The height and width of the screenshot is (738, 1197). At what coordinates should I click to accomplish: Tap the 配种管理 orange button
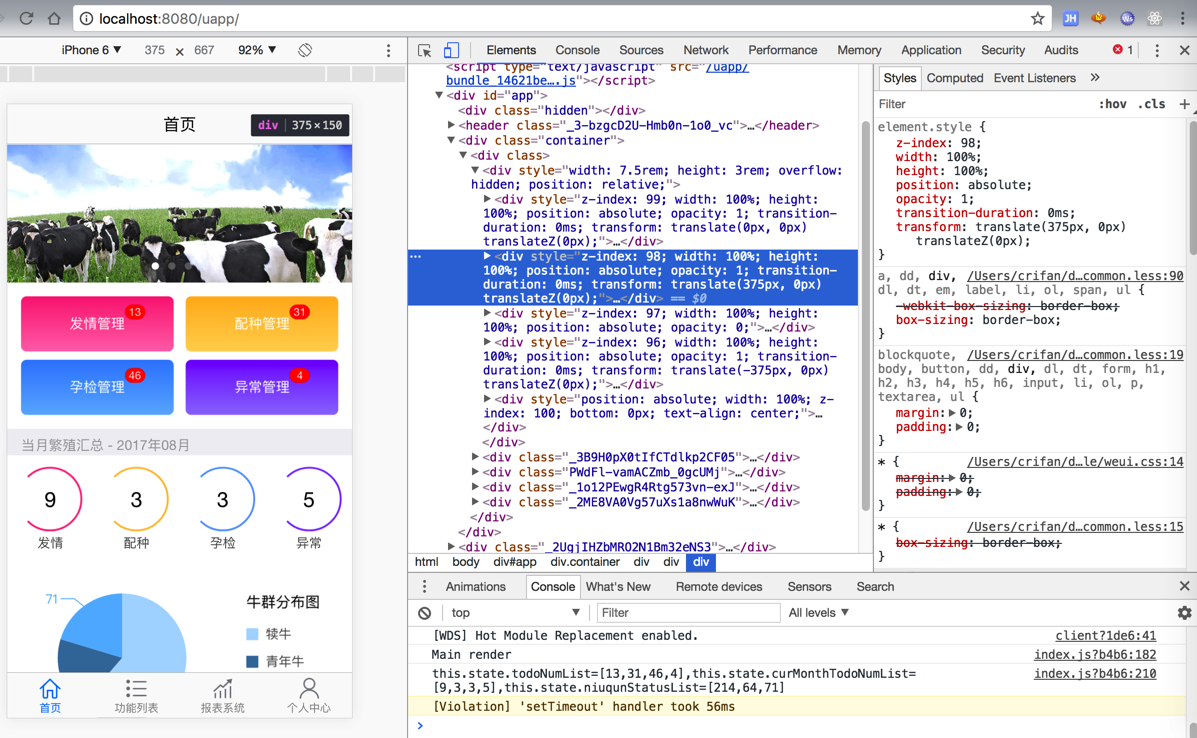(x=262, y=324)
